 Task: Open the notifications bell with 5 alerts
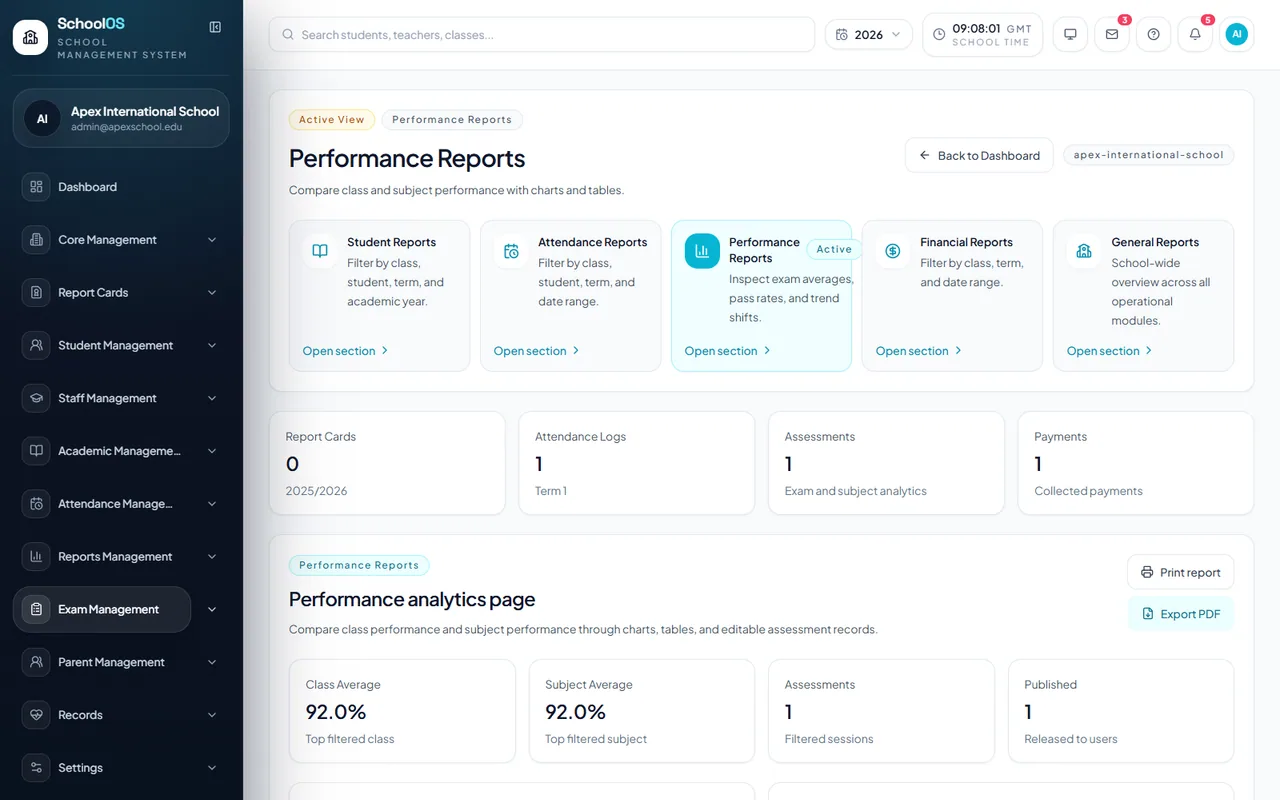pos(1195,34)
